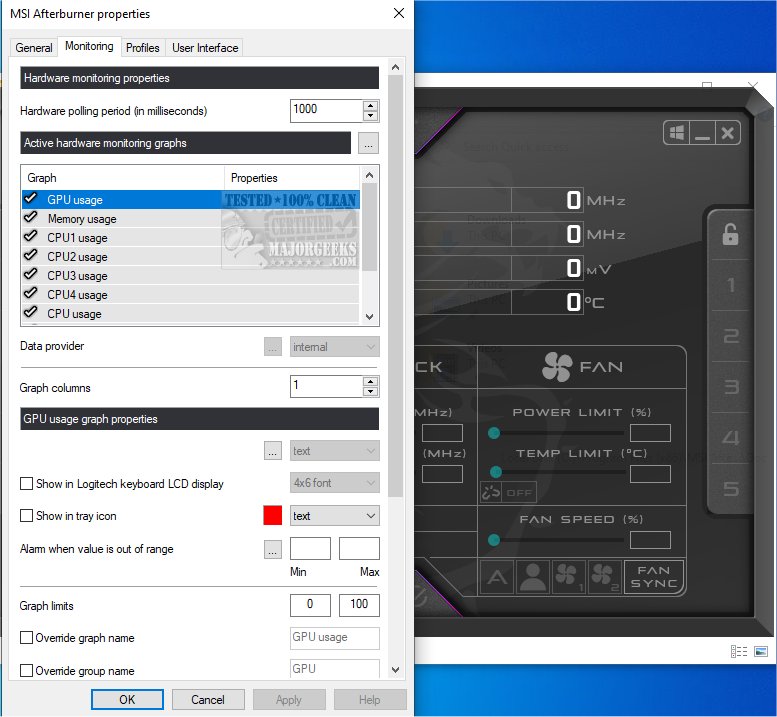Uncheck the CPU3 usage graph checkmark
Image resolution: width=777 pixels, height=717 pixels.
[31, 275]
